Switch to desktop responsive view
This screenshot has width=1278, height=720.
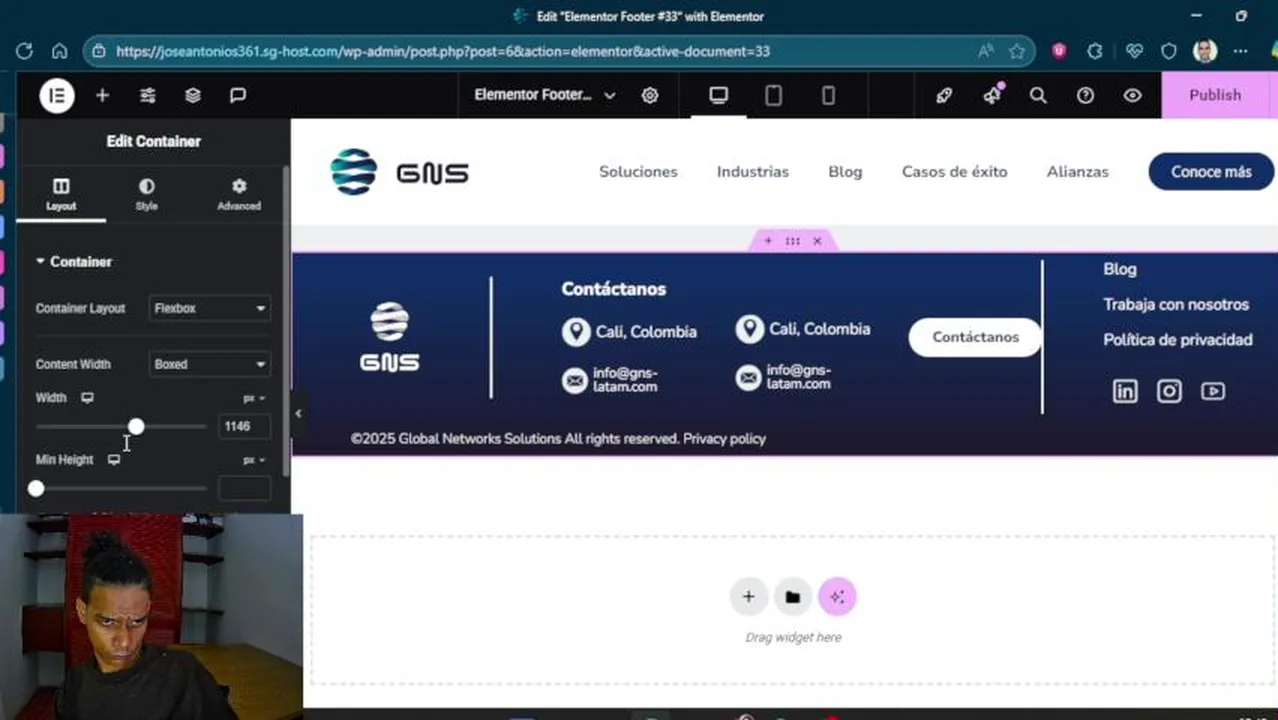(x=718, y=95)
